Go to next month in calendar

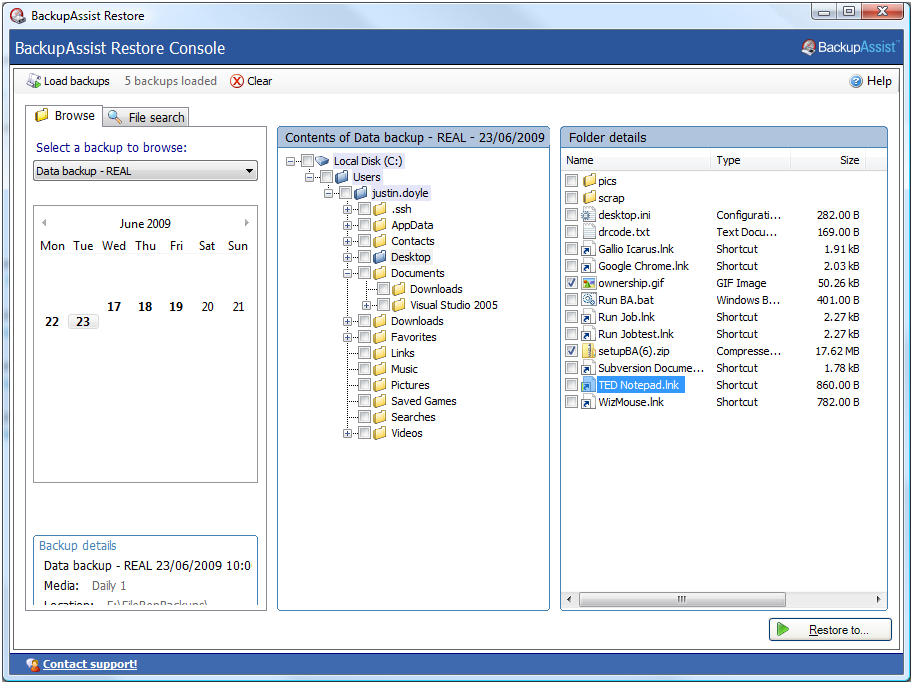247,223
